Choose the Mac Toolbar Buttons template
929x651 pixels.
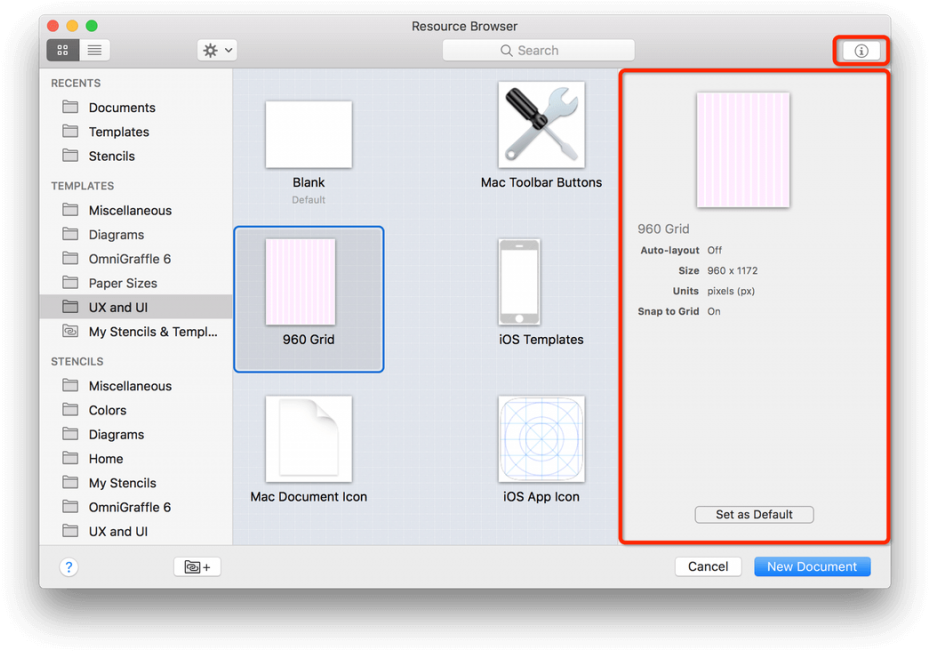click(x=542, y=125)
